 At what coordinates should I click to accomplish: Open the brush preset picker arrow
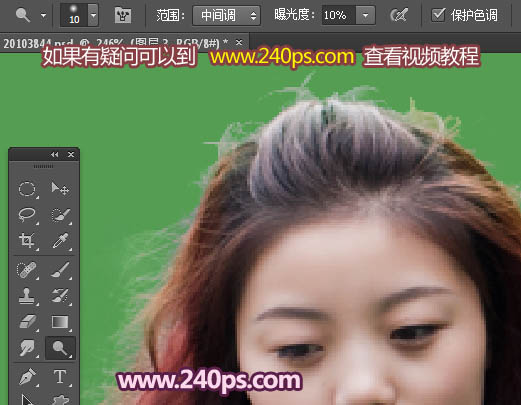click(94, 15)
